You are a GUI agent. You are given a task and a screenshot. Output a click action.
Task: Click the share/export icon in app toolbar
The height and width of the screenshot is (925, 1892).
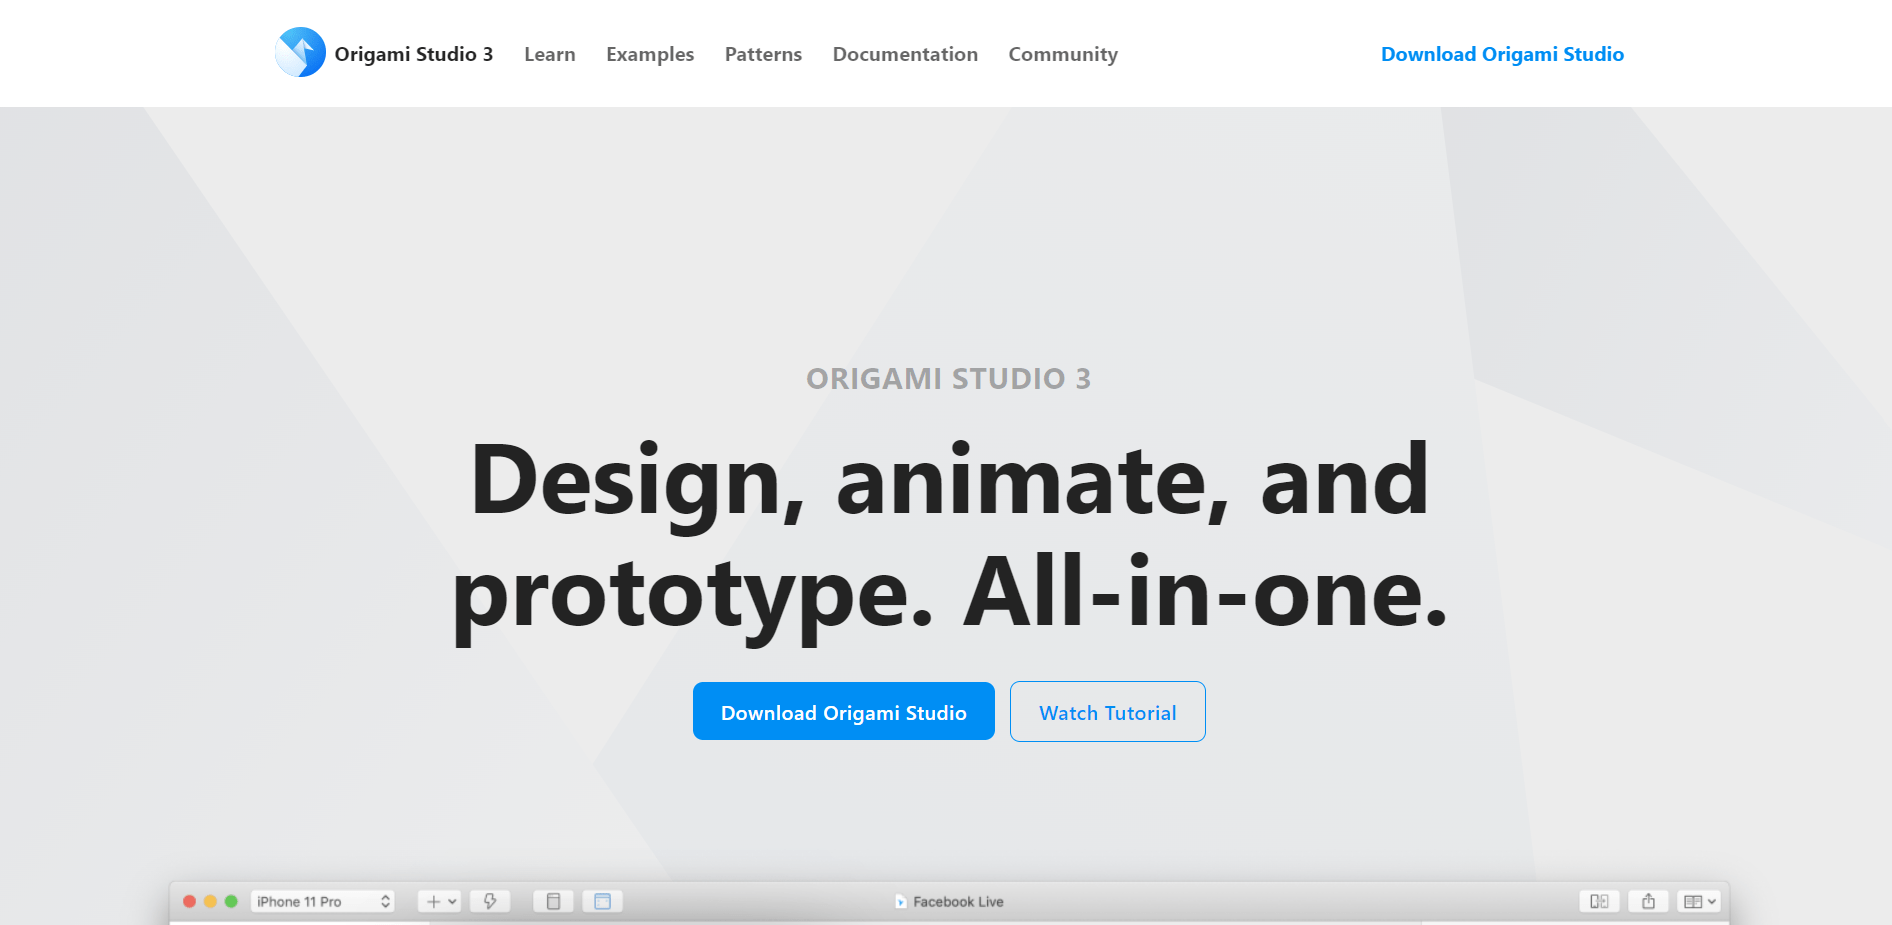coord(1648,901)
